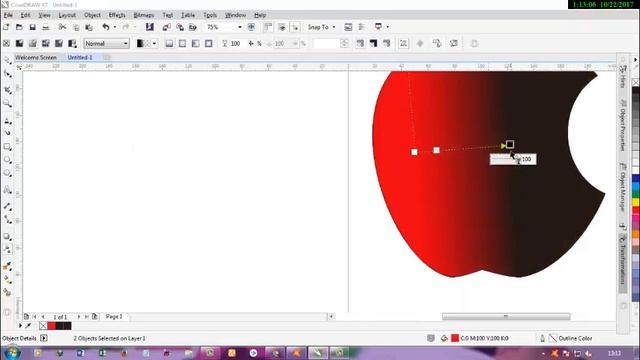Select the Zoom tool magnifier
The image size is (640, 360).
(x=7, y=104)
